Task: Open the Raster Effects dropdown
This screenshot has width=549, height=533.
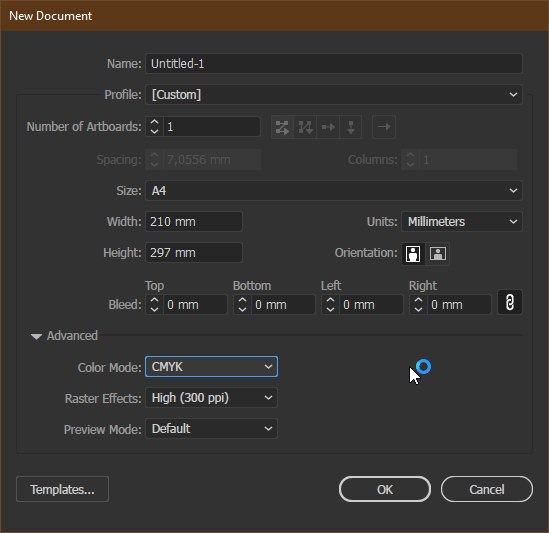Action: (x=211, y=398)
